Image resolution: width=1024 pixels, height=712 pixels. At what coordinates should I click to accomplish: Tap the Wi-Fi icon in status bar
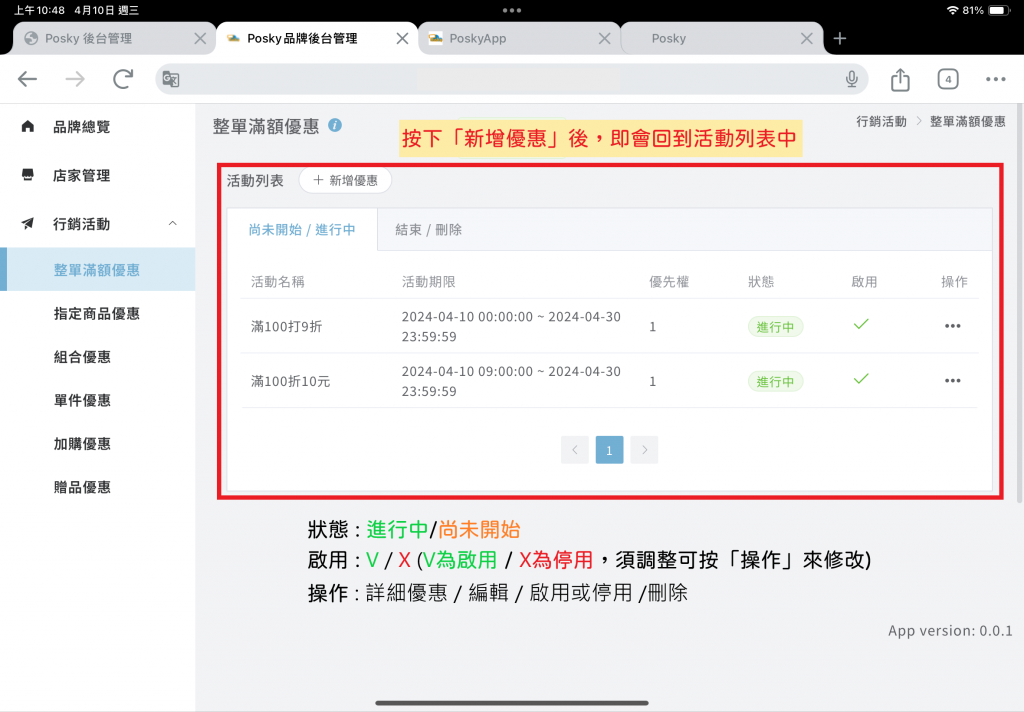(952, 10)
